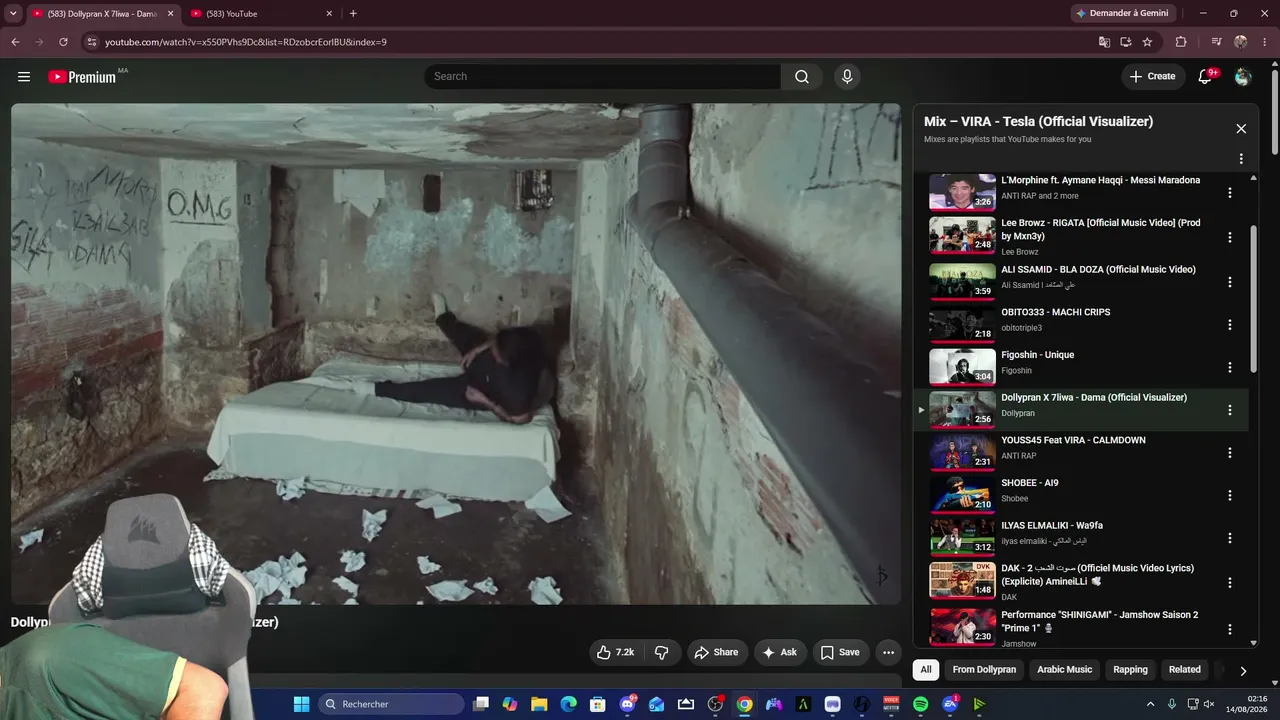Open options for Lee Browz RIGATA
The image size is (1280, 720).
(1230, 238)
